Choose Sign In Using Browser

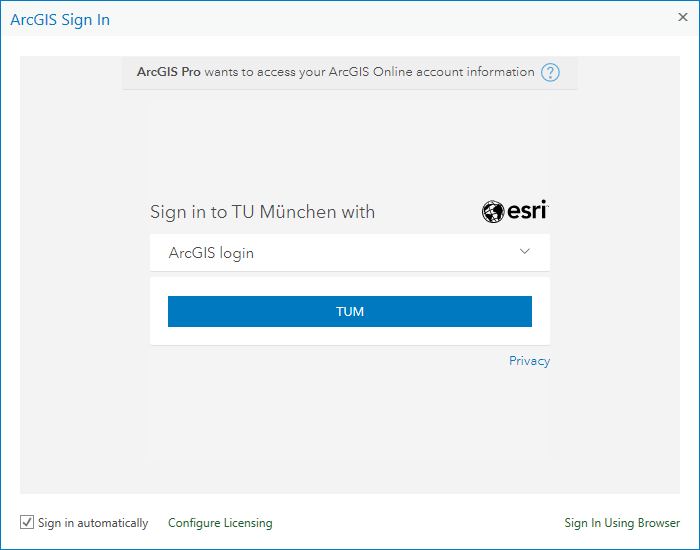point(622,523)
